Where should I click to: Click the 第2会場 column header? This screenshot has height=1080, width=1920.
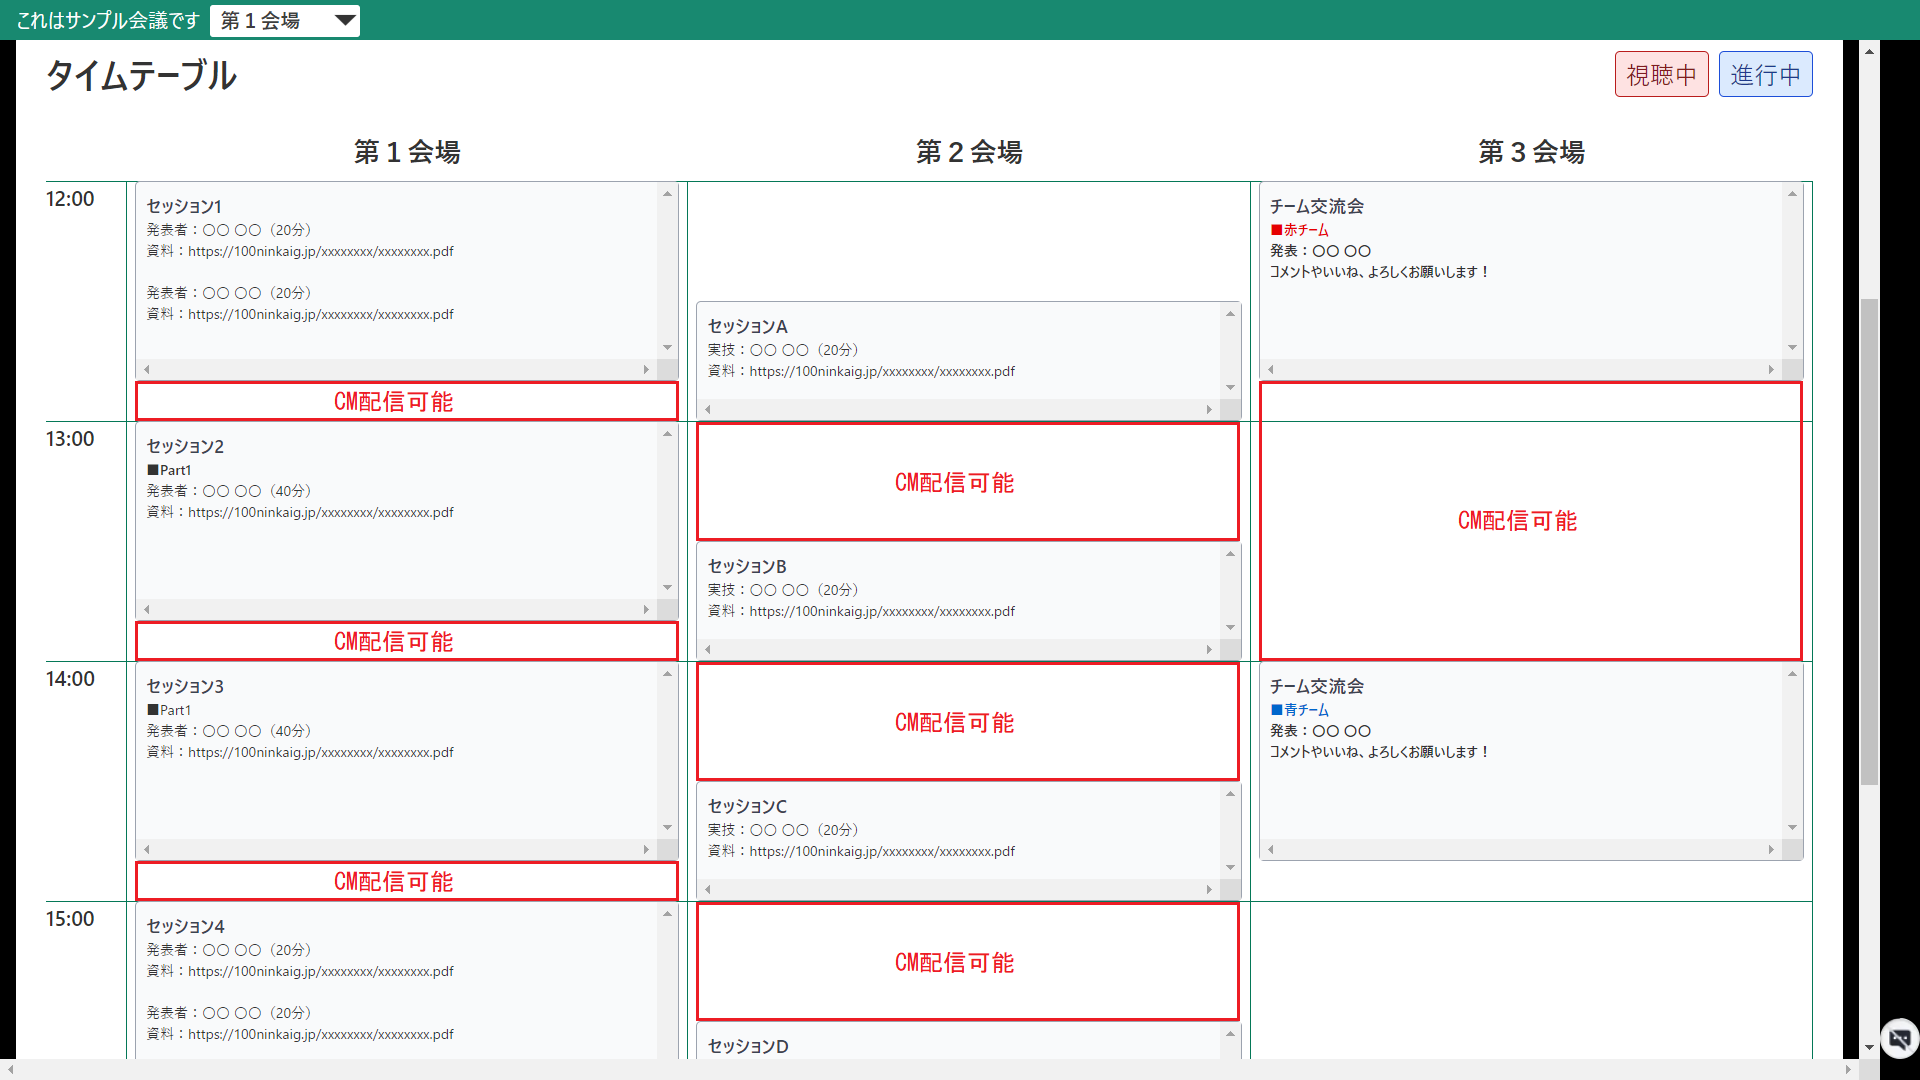[969, 152]
